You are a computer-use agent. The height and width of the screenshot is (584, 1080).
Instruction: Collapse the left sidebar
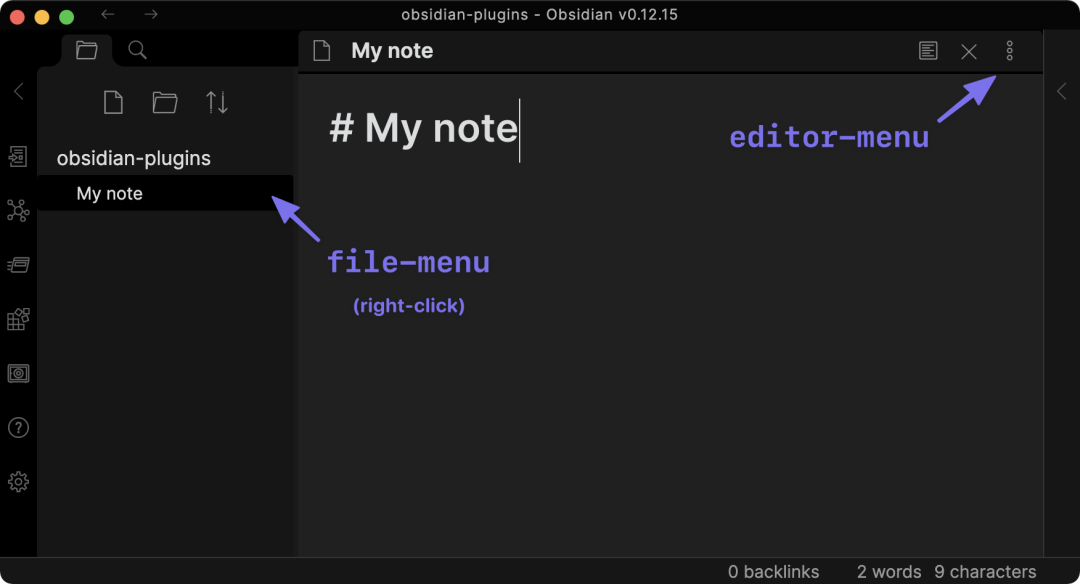pos(19,91)
